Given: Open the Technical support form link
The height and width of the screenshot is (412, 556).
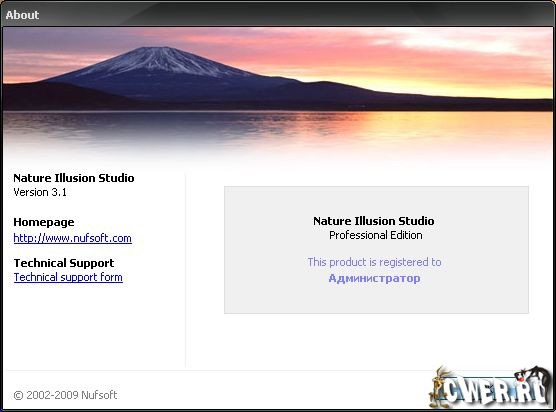Looking at the screenshot, I should coord(68,277).
